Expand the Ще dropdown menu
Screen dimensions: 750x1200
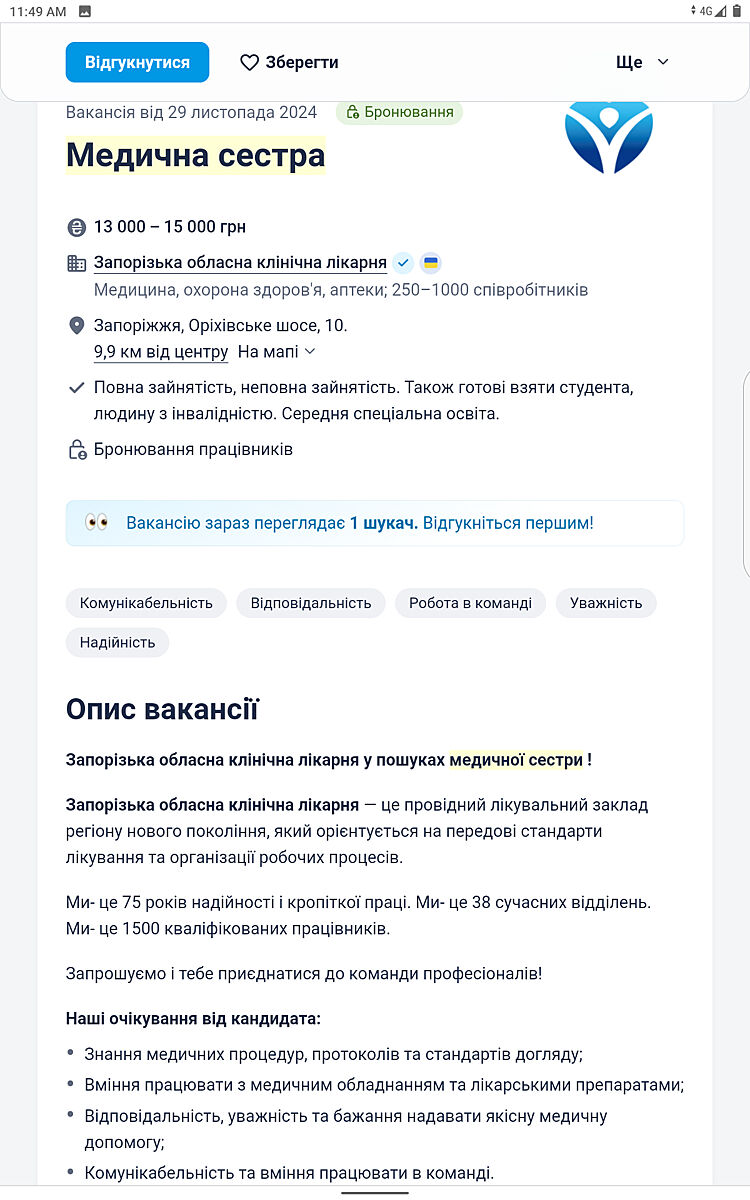click(x=642, y=62)
